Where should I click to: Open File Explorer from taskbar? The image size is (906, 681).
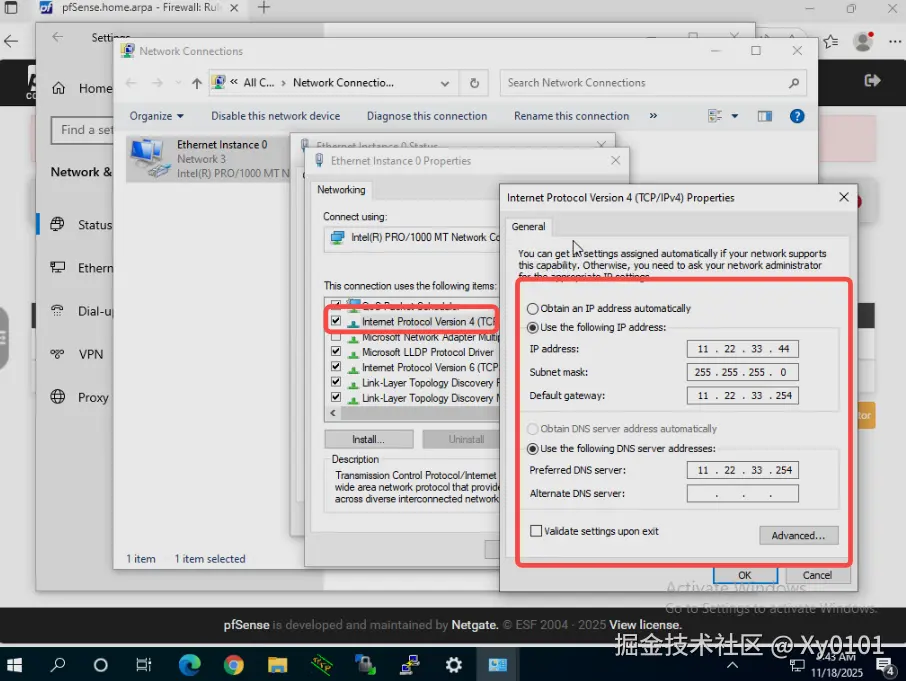[277, 665]
